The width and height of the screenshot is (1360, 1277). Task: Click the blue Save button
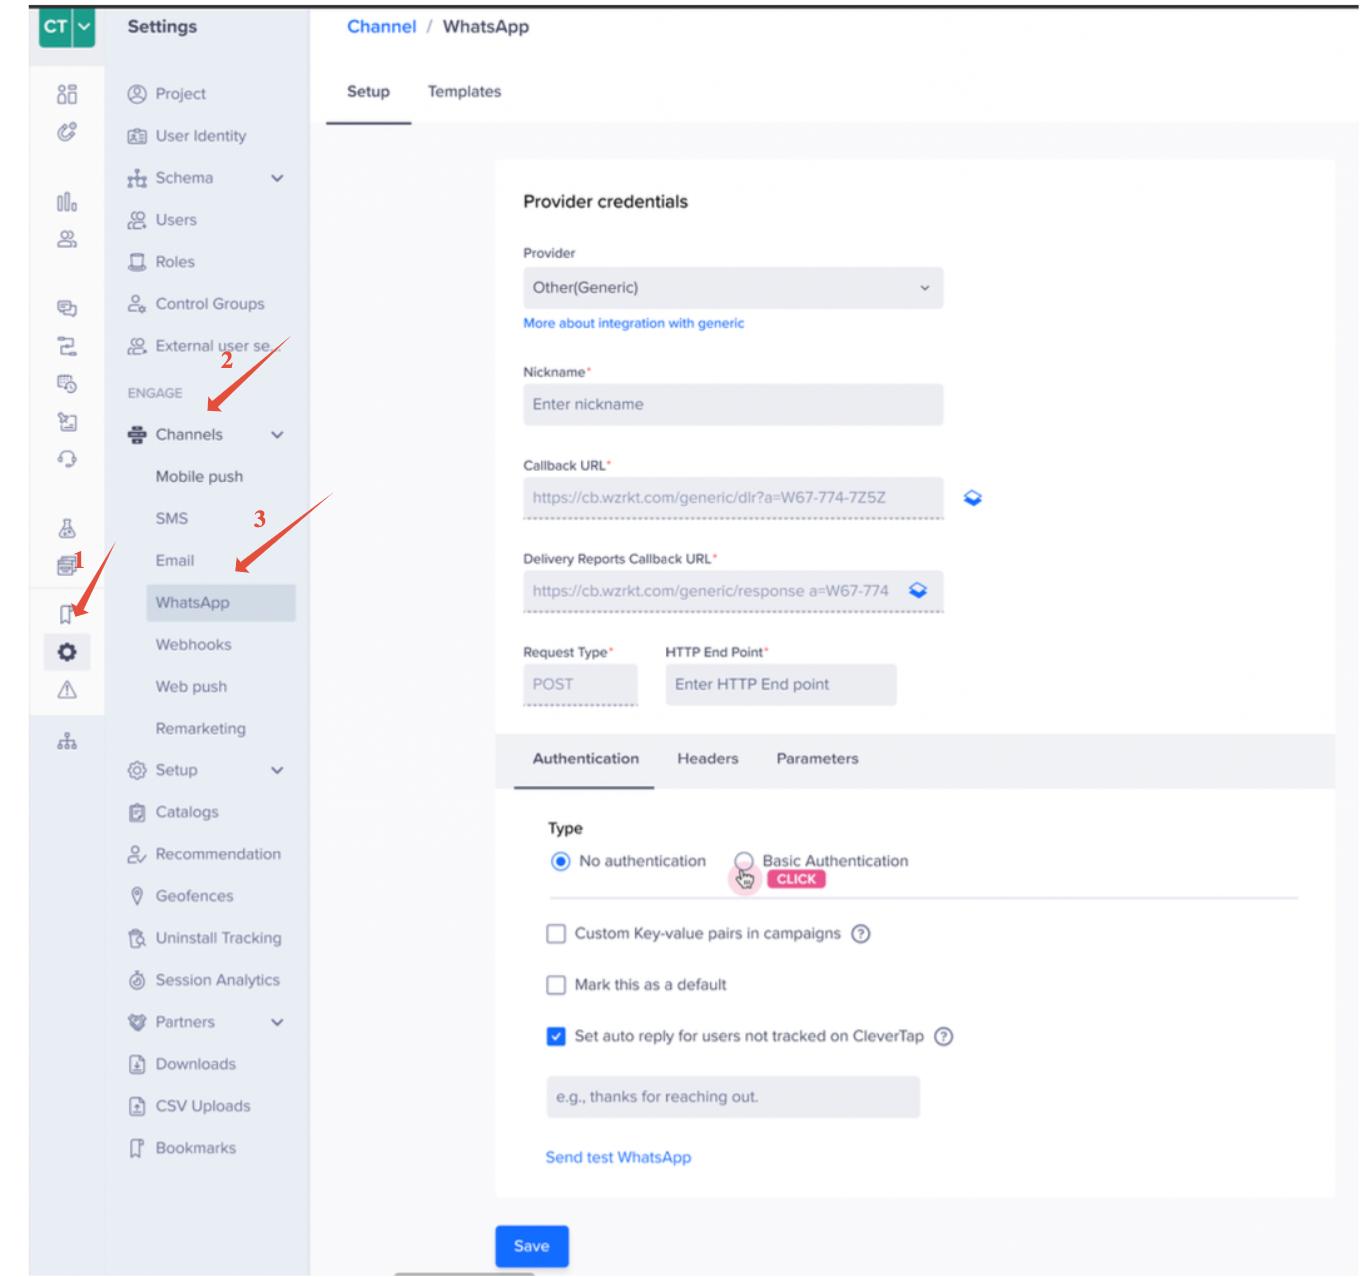[532, 1247]
